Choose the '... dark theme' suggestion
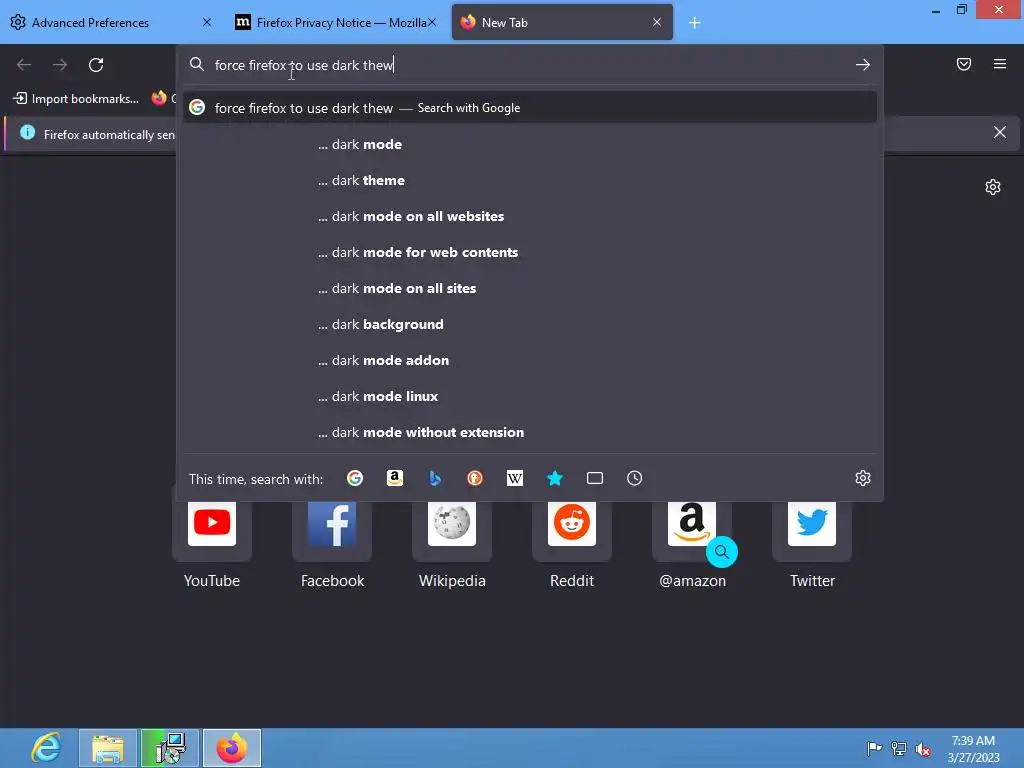 click(530, 180)
